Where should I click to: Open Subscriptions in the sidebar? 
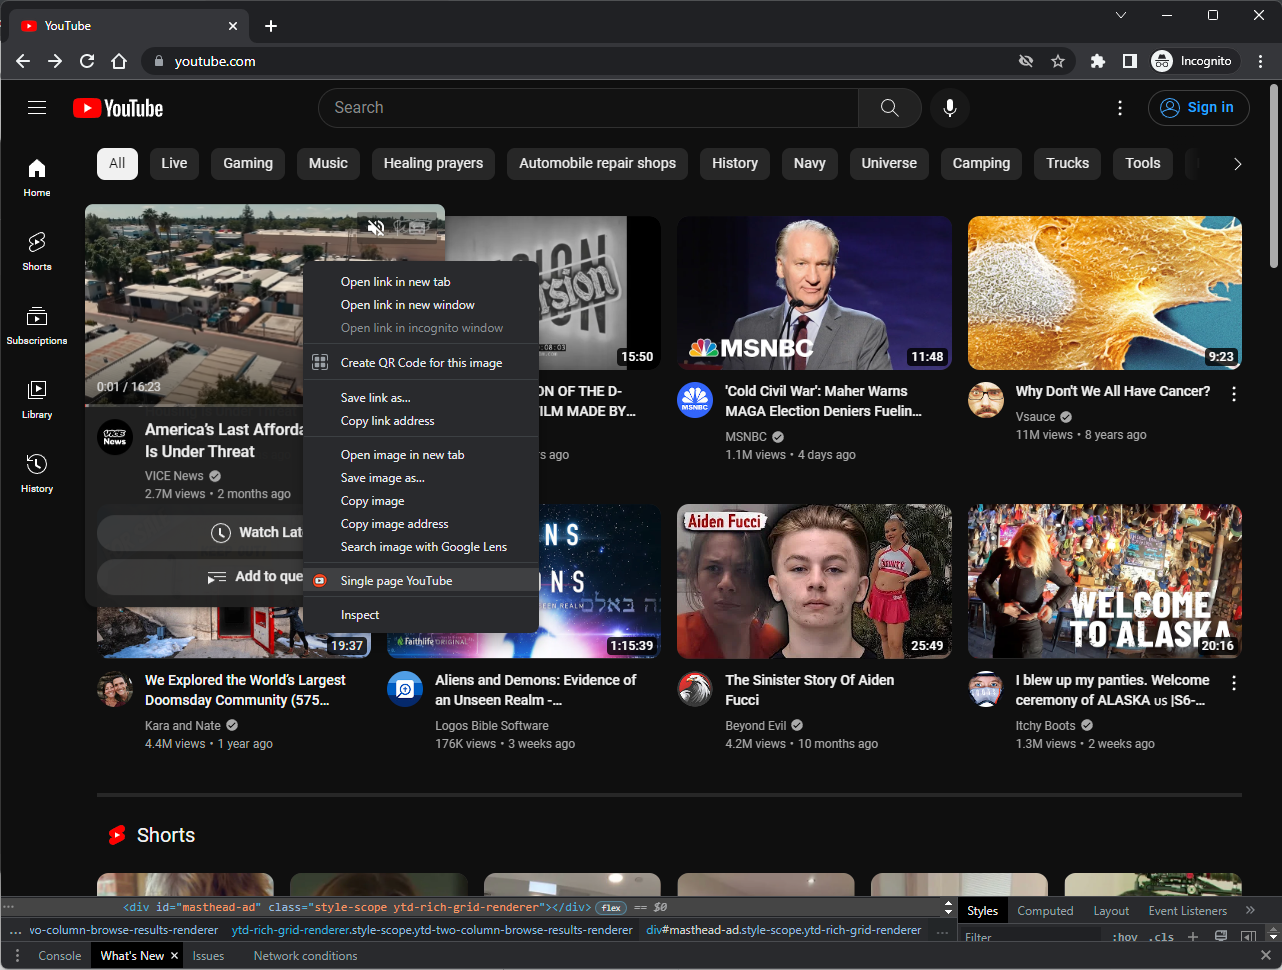(37, 325)
